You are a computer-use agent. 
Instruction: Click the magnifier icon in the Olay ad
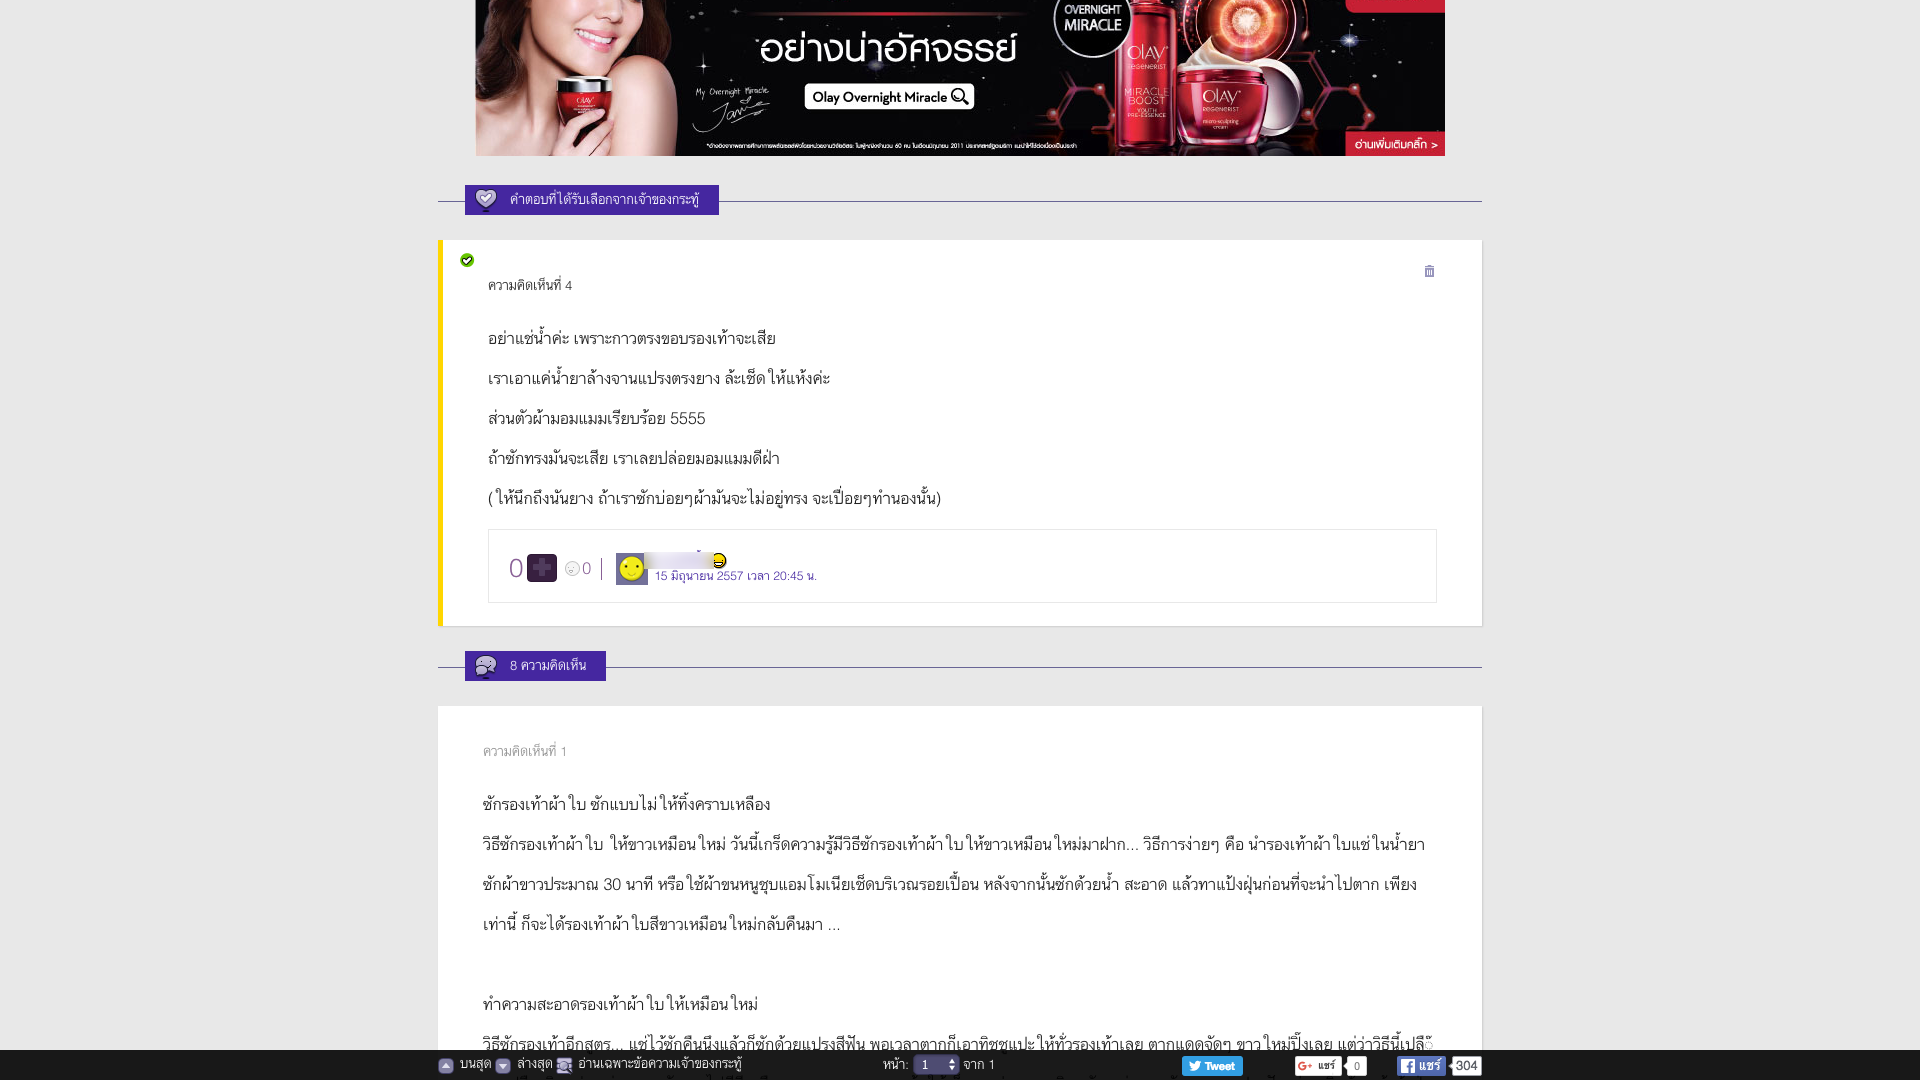click(x=960, y=96)
